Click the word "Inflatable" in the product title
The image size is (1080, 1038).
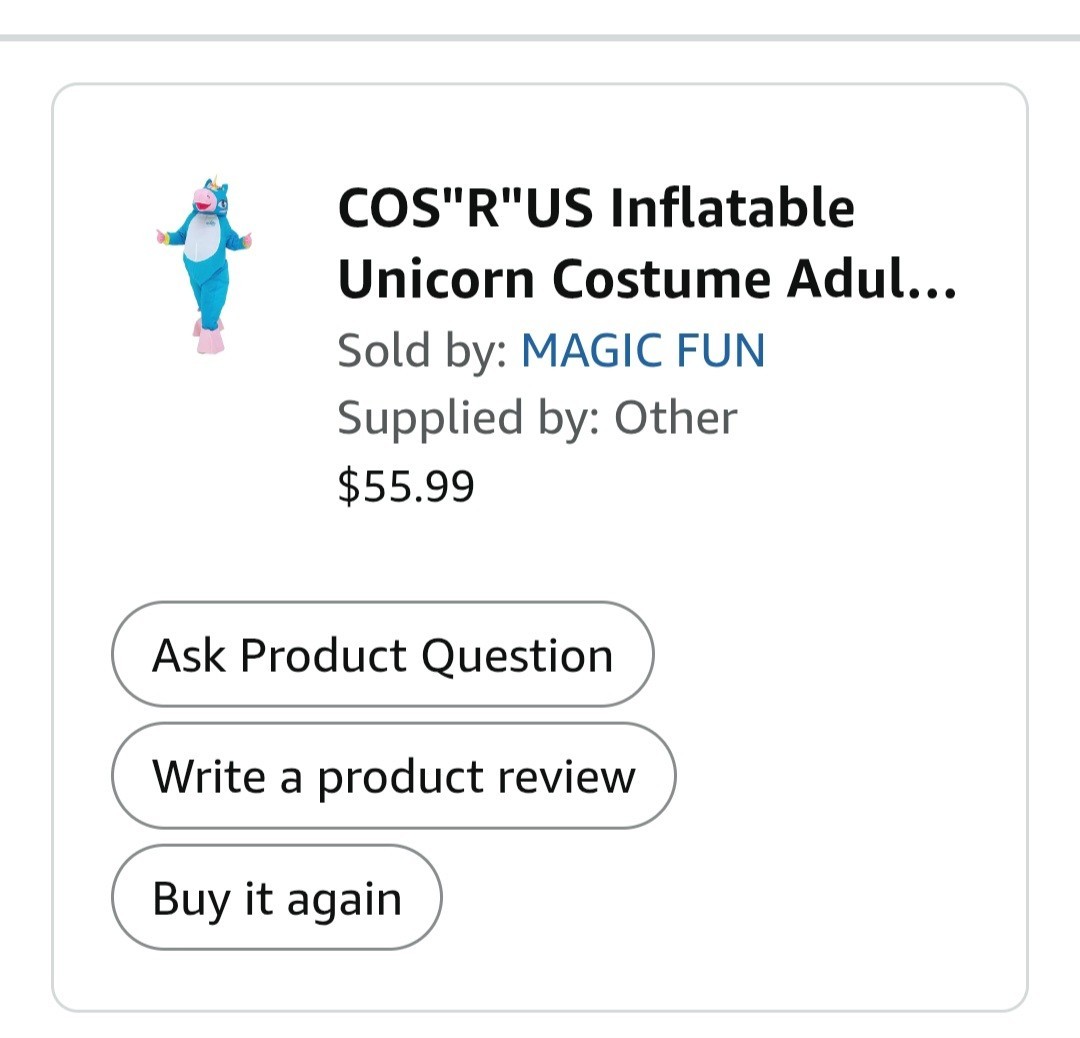[732, 208]
